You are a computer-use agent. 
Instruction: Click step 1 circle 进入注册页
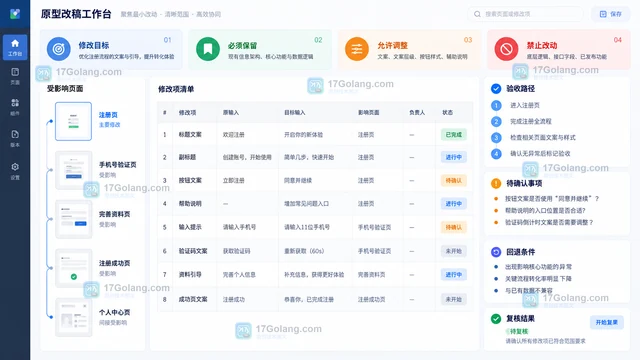pos(496,105)
